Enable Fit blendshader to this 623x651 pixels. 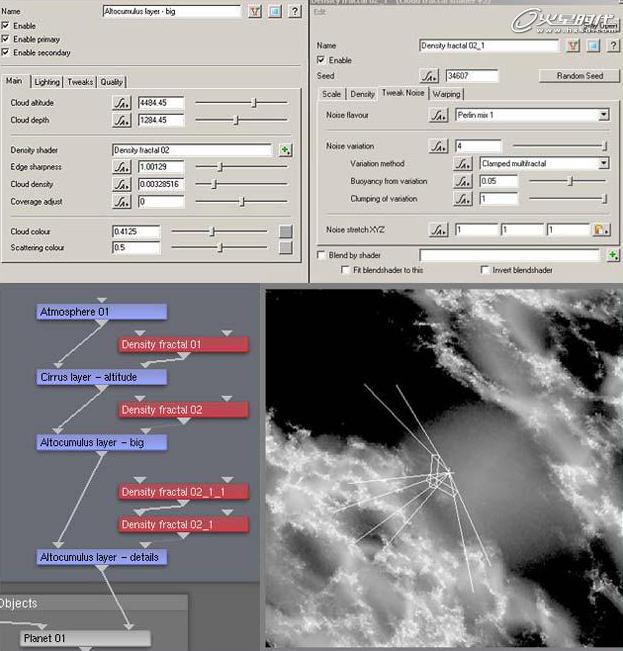(345, 270)
